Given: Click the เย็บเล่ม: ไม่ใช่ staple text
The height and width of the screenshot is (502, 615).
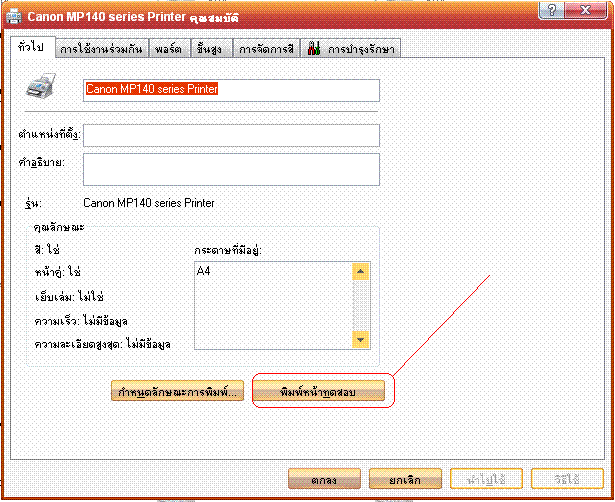Looking at the screenshot, I should 69,296.
